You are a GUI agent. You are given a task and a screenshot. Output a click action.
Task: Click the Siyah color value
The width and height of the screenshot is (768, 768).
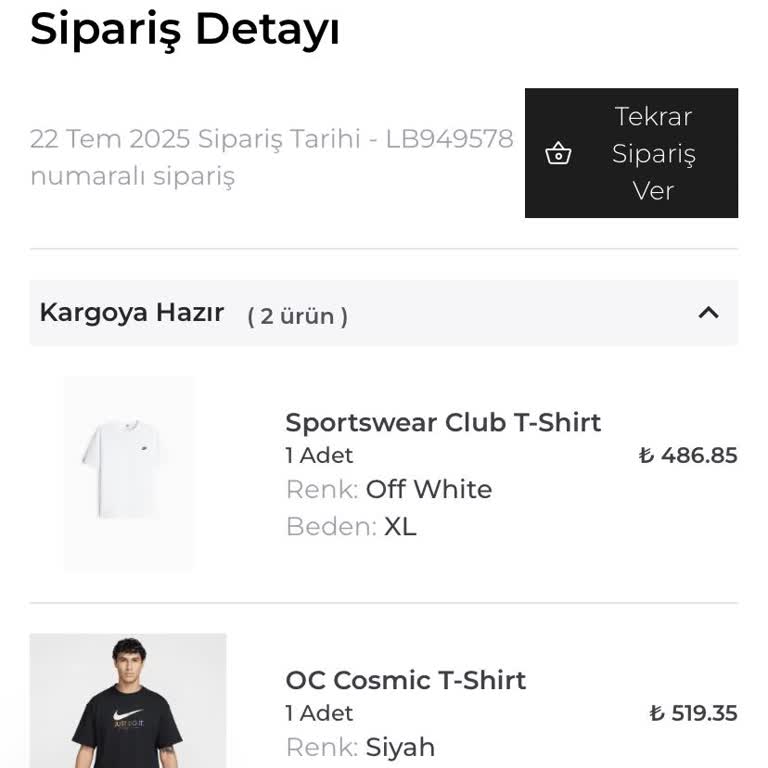[x=400, y=747]
